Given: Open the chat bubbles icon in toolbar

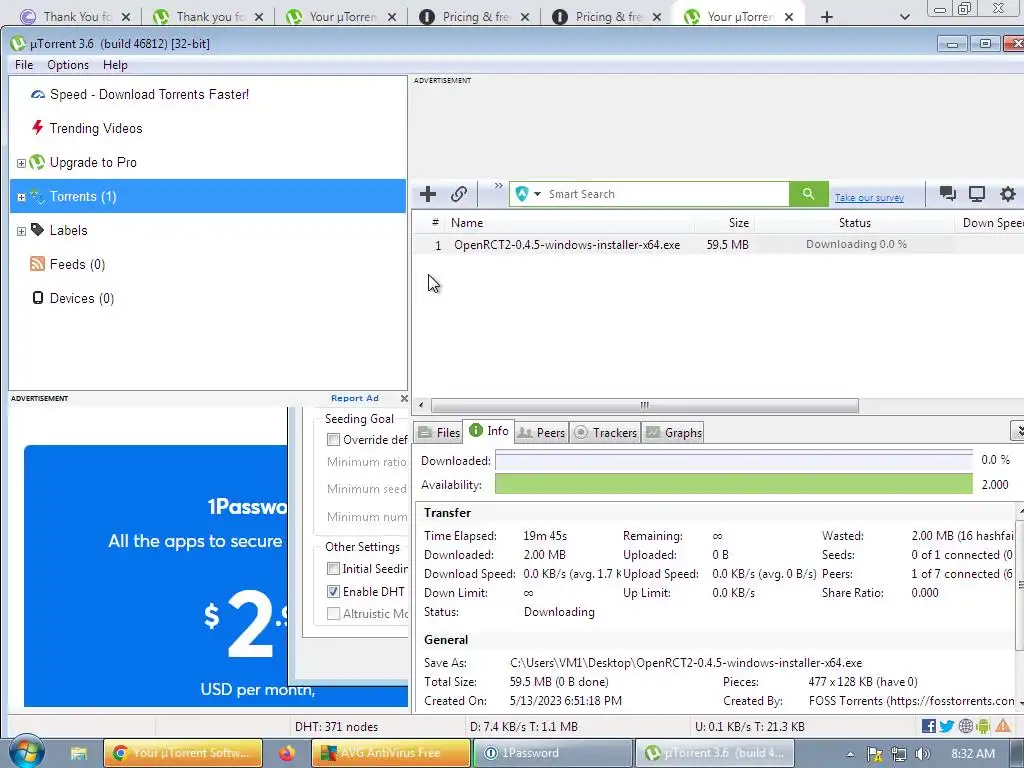Looking at the screenshot, I should 947,193.
